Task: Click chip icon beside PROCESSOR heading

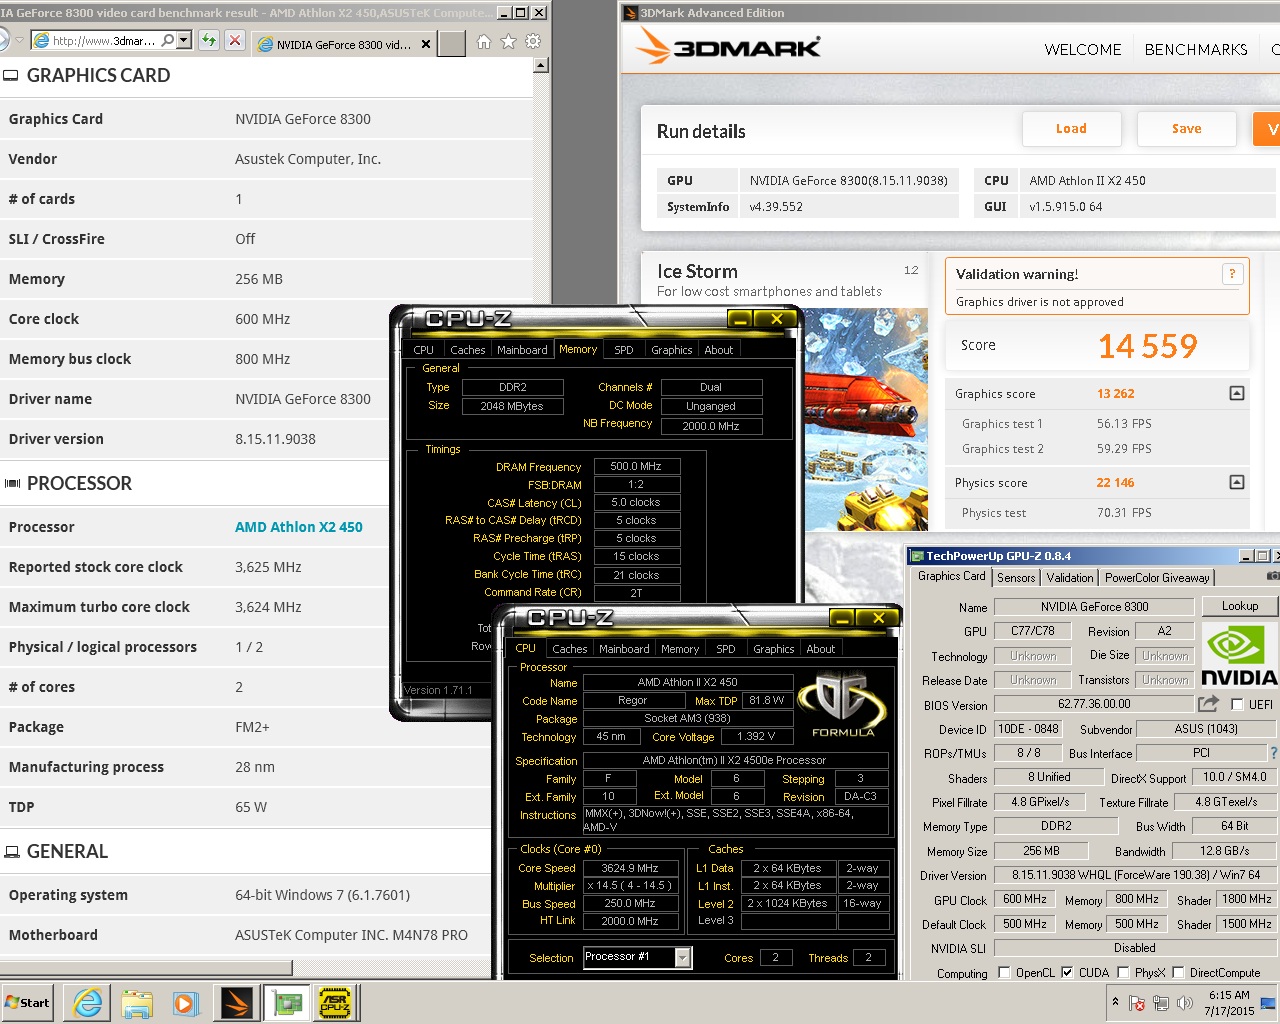Action: tap(12, 483)
